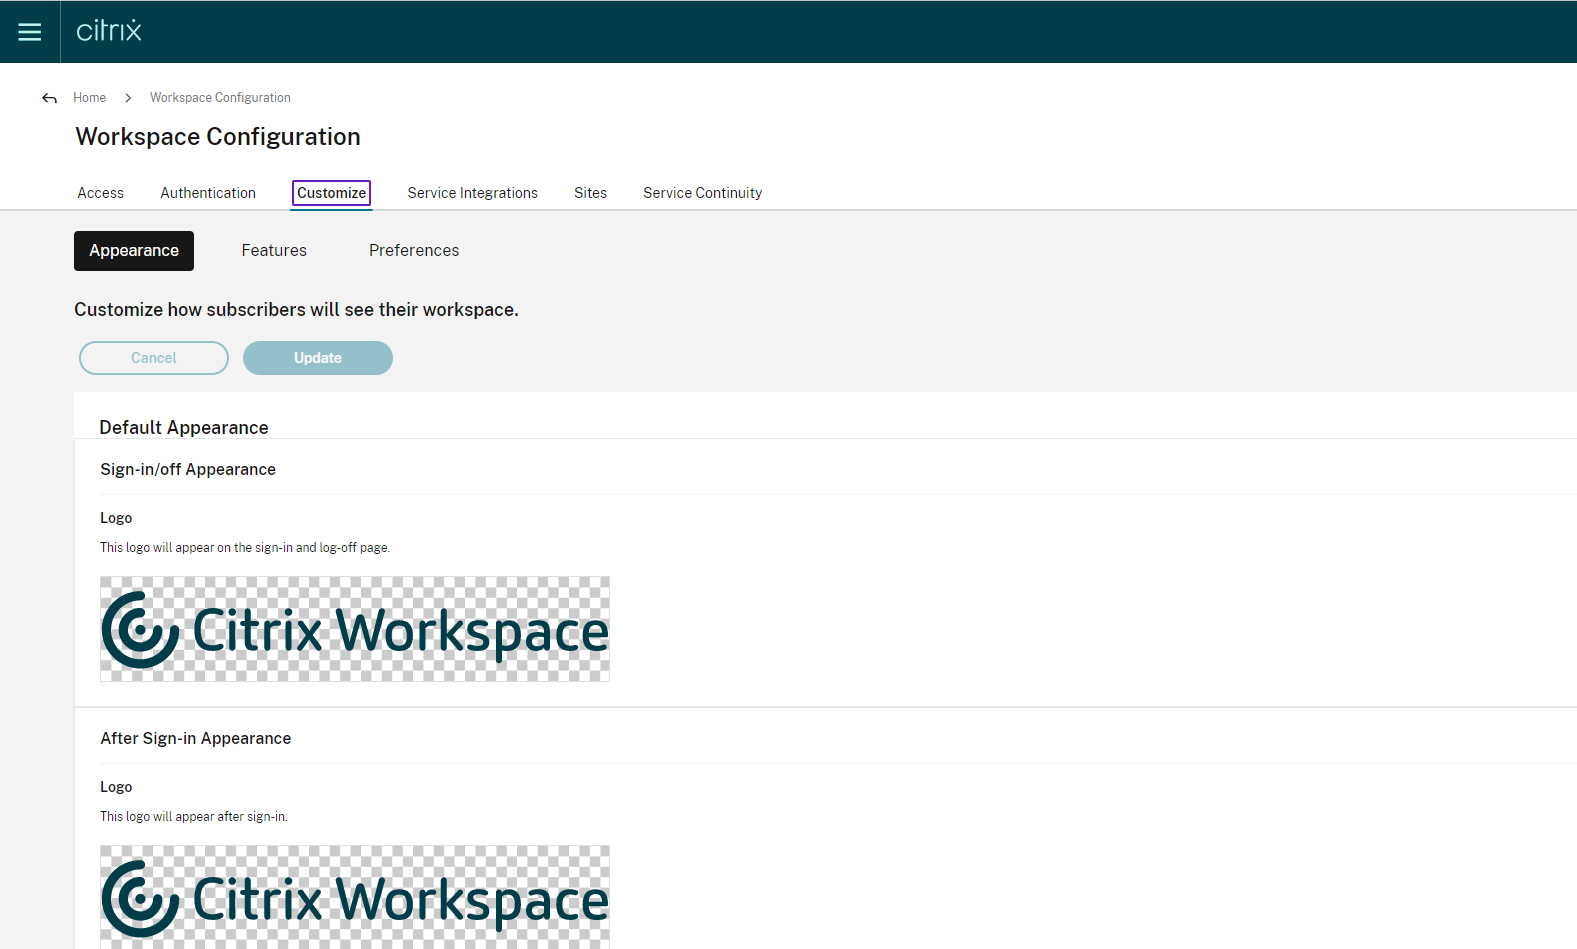Click the Workspace Configuration page heading
Image resolution: width=1577 pixels, height=949 pixels.
tap(218, 137)
